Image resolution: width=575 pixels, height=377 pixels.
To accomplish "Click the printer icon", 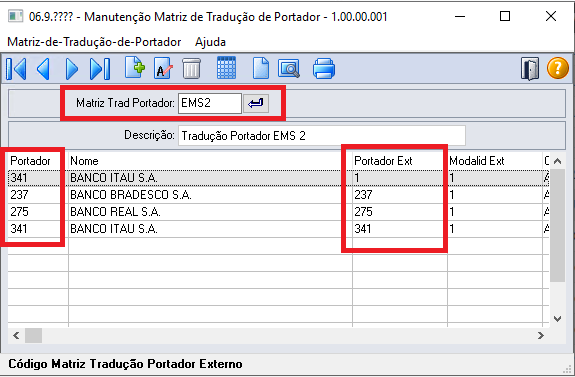I will tap(324, 69).
